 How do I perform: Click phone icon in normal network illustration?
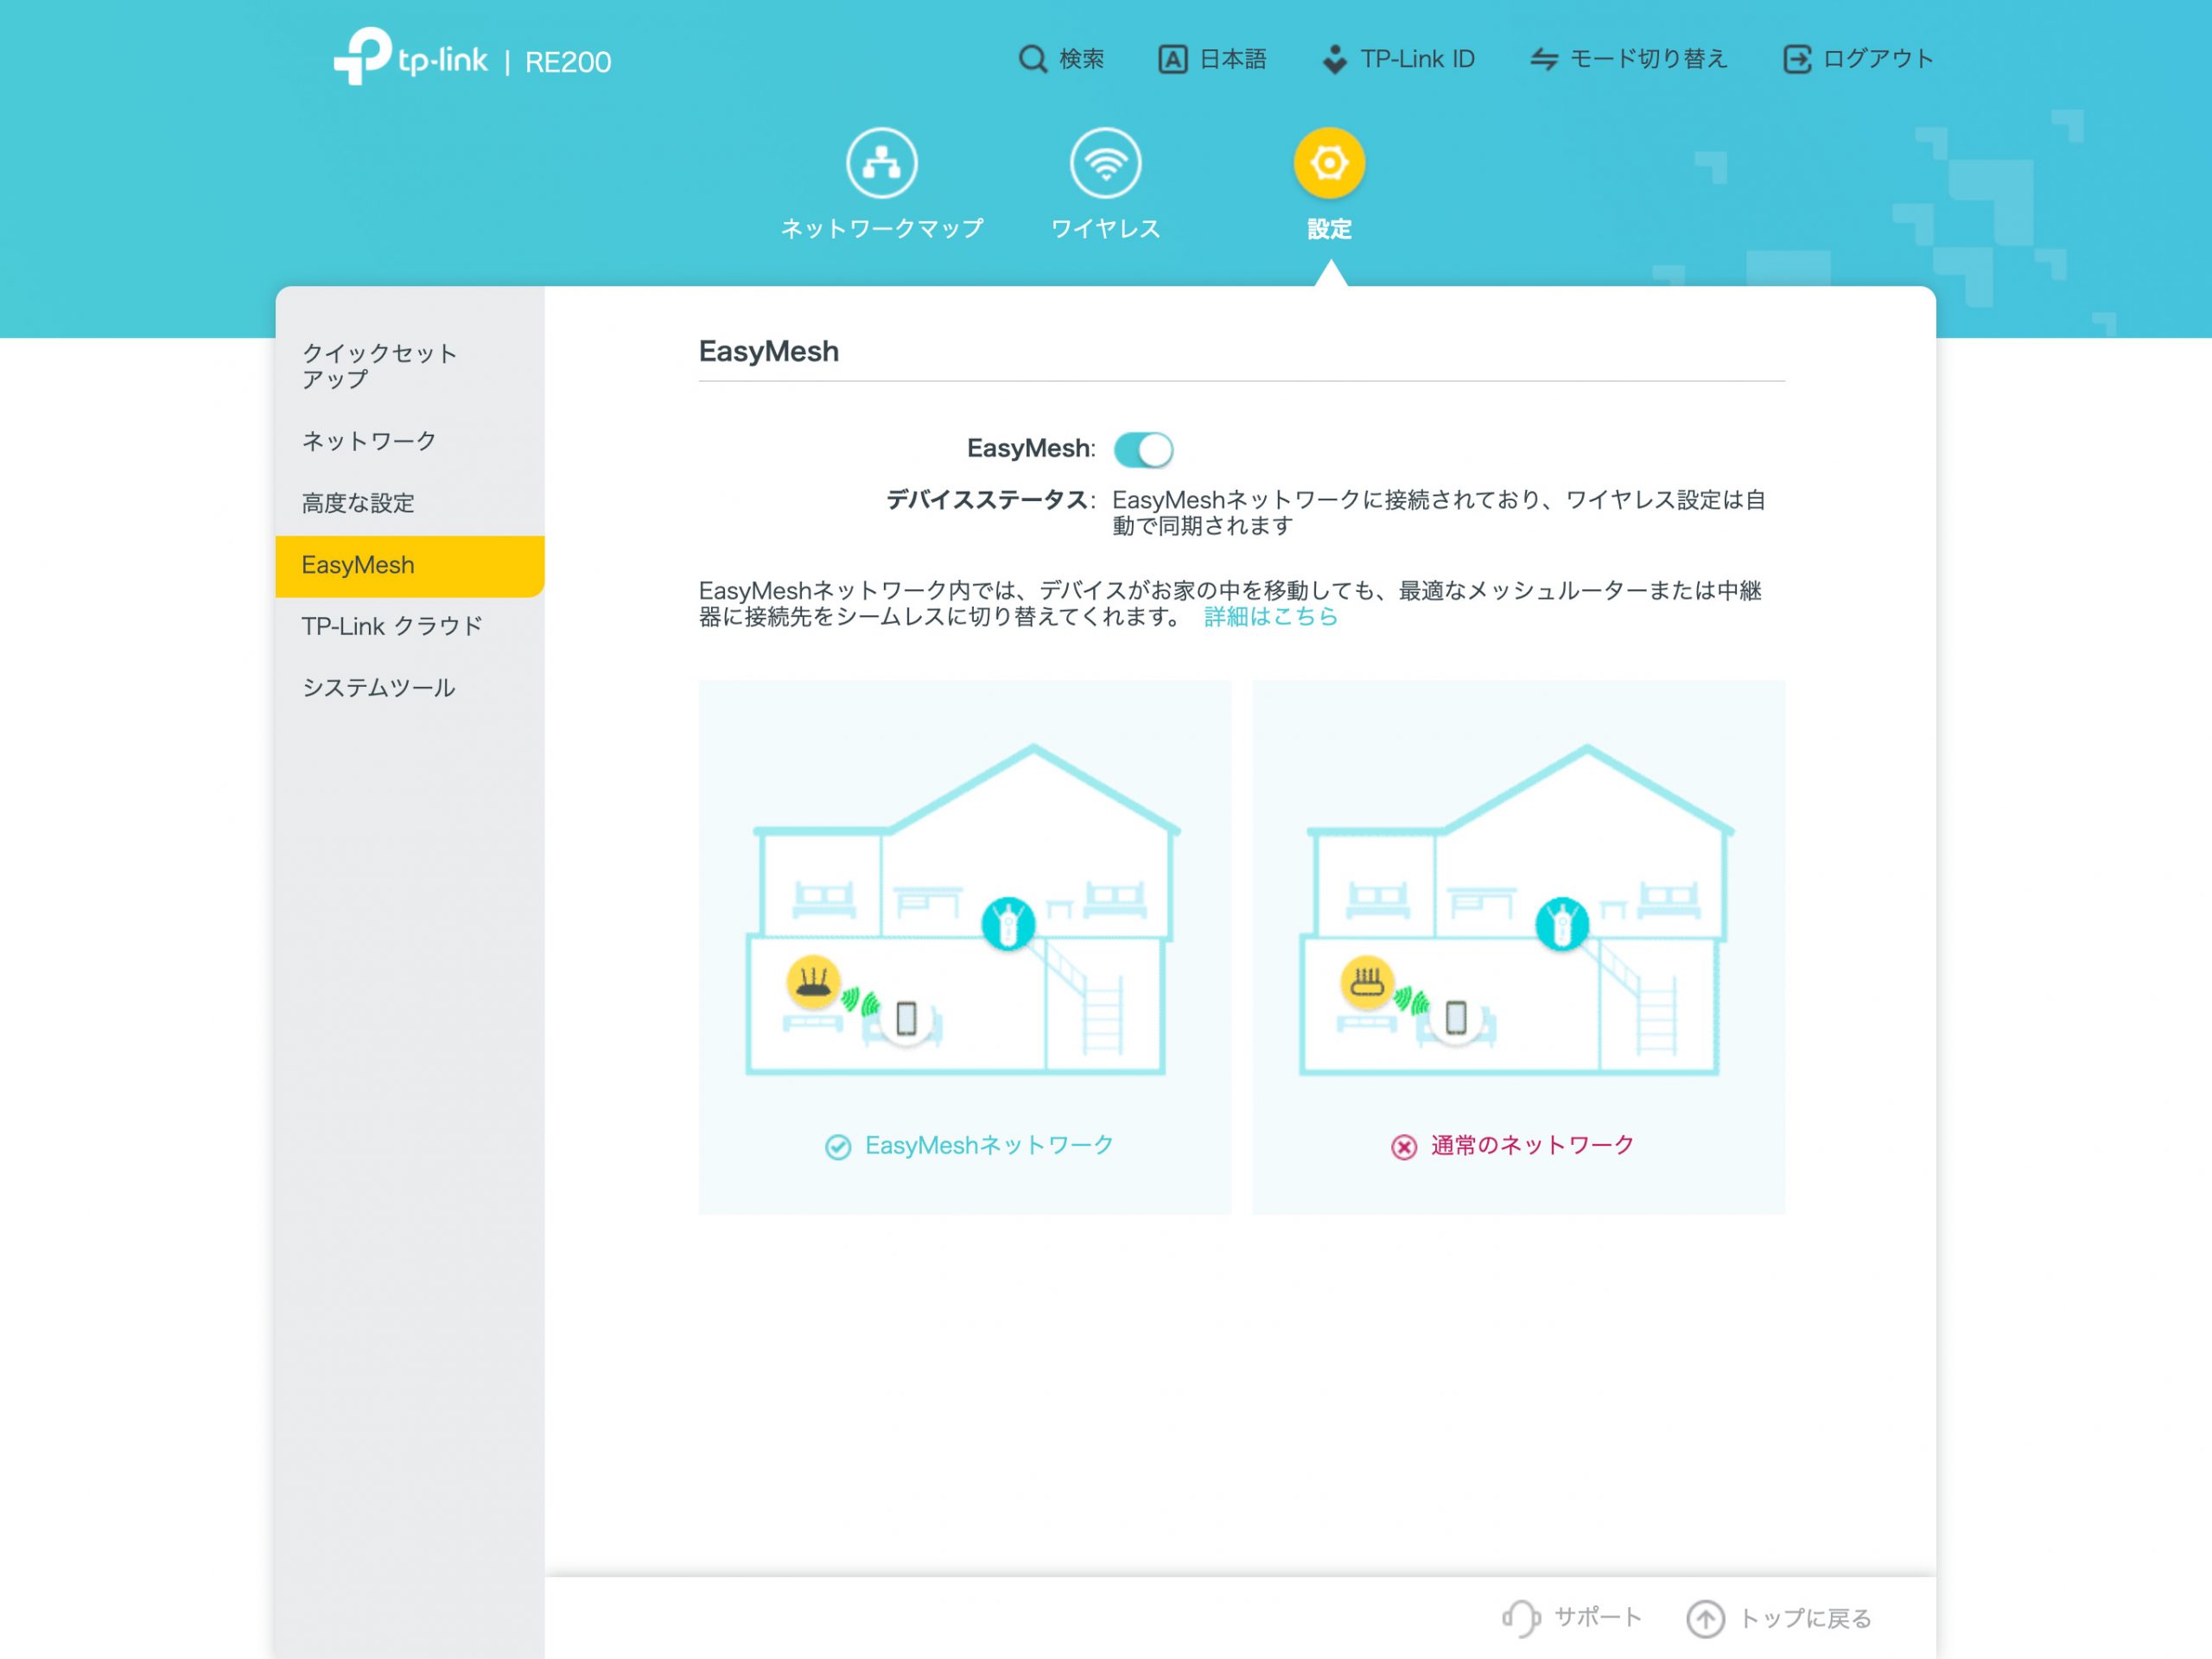1456,1018
